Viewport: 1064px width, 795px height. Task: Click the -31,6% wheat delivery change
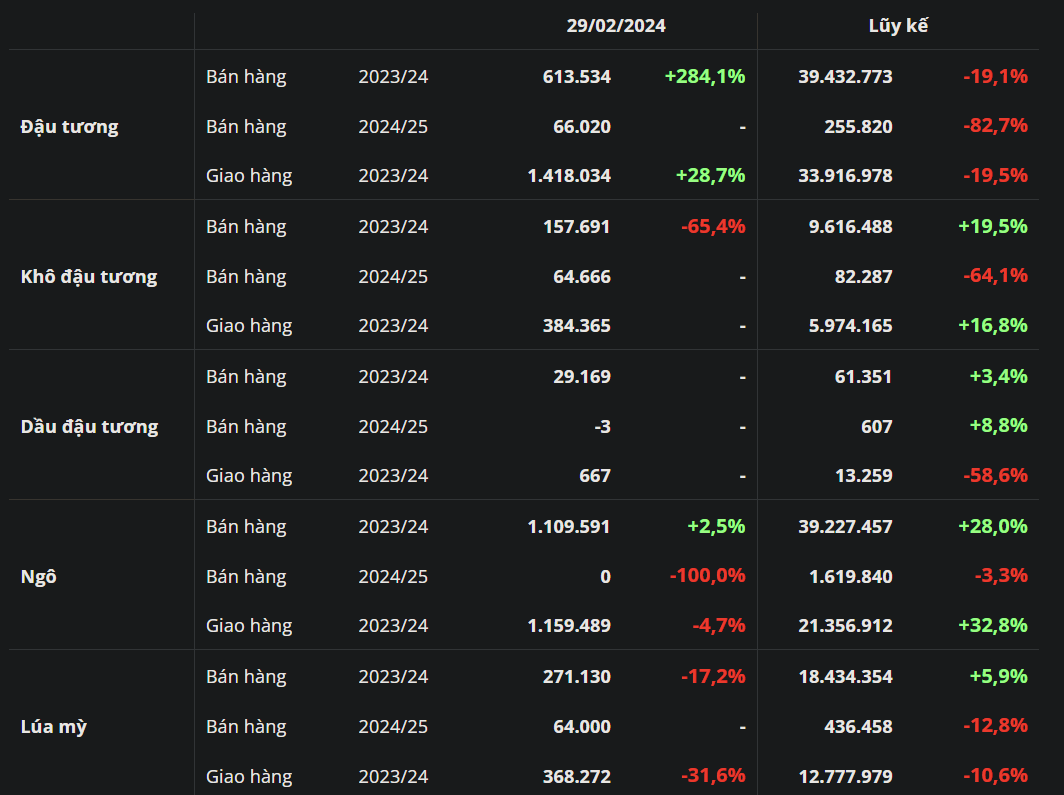[x=712, y=776]
